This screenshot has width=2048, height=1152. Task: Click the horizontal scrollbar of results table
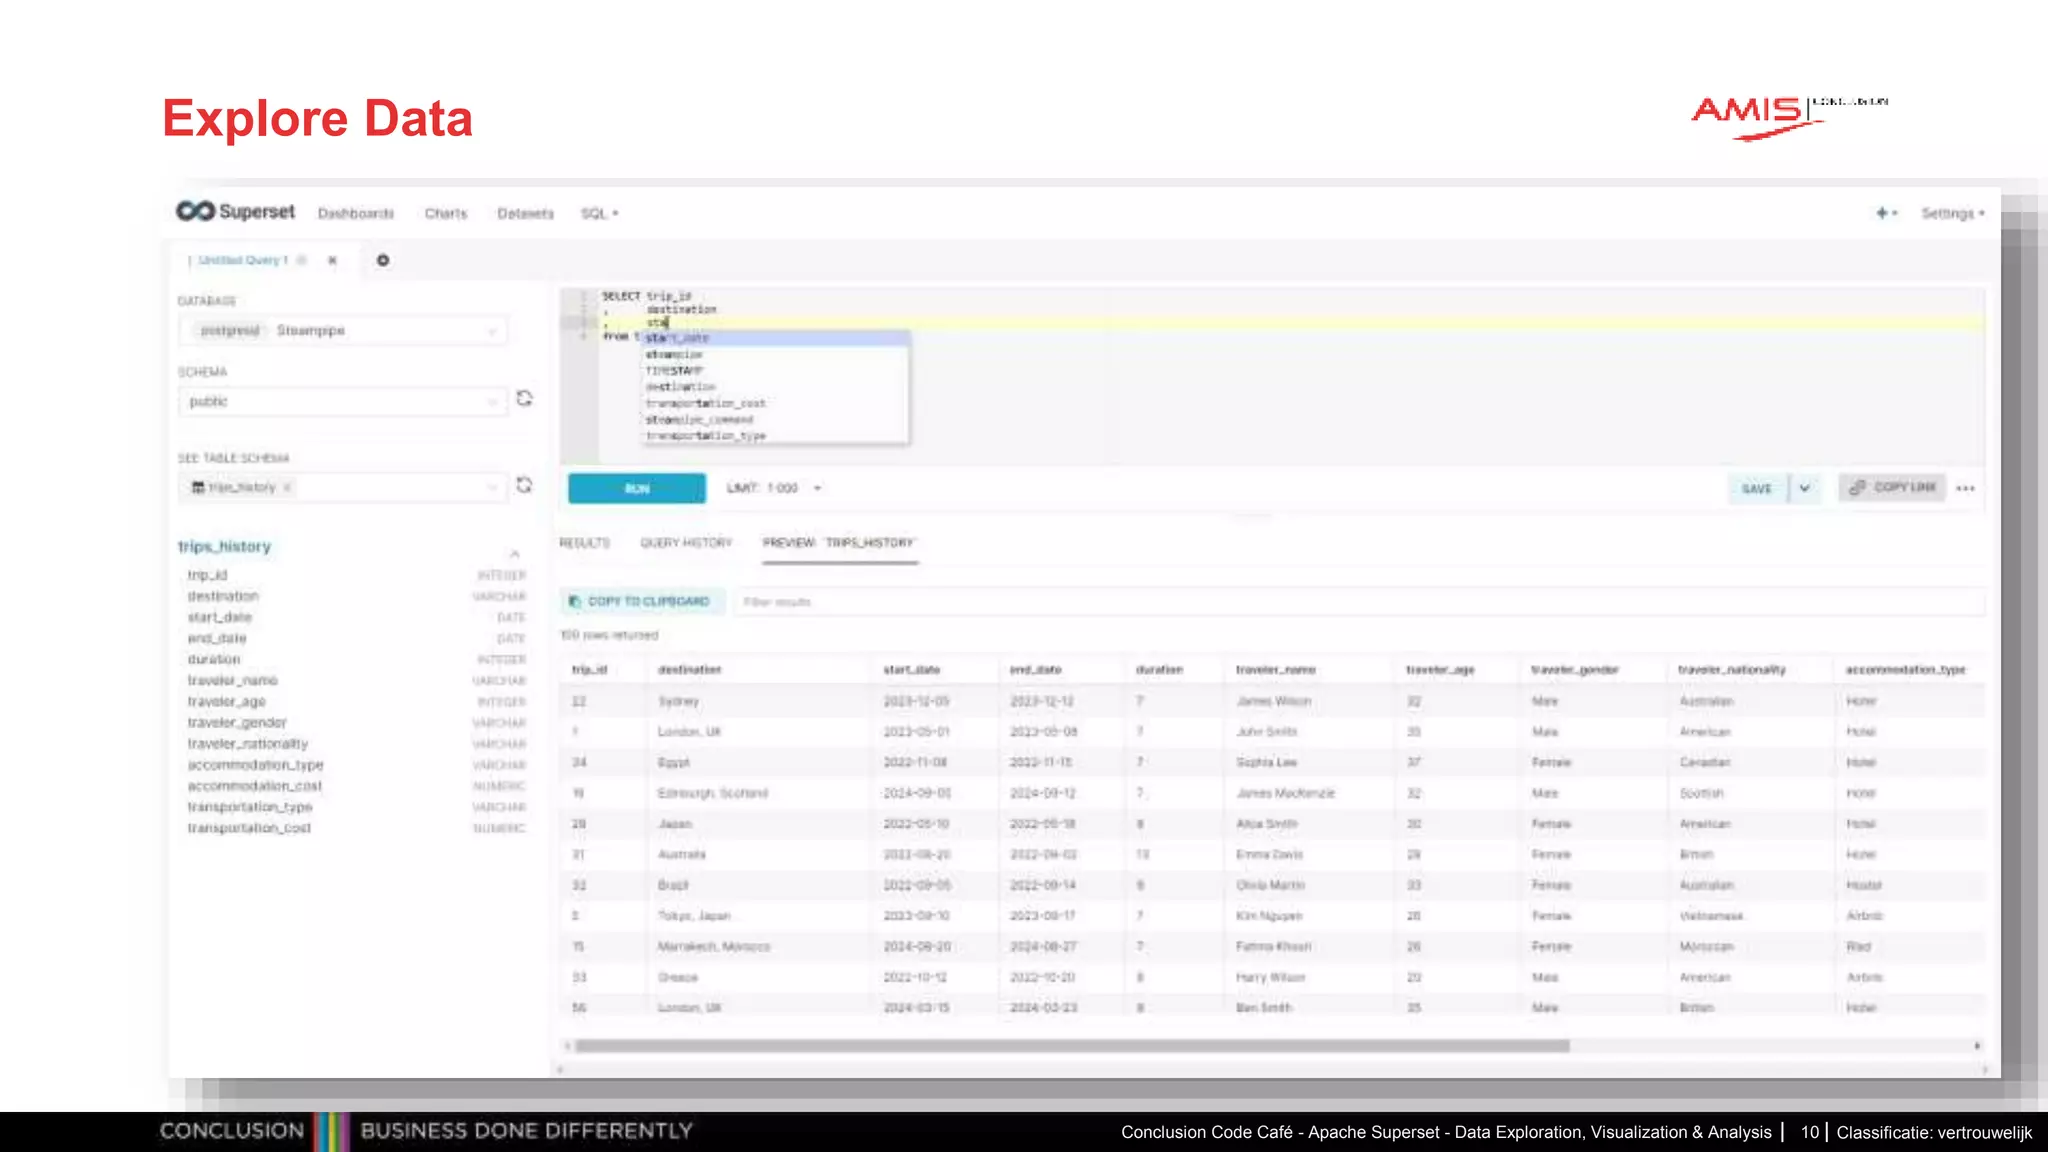tap(1072, 1045)
